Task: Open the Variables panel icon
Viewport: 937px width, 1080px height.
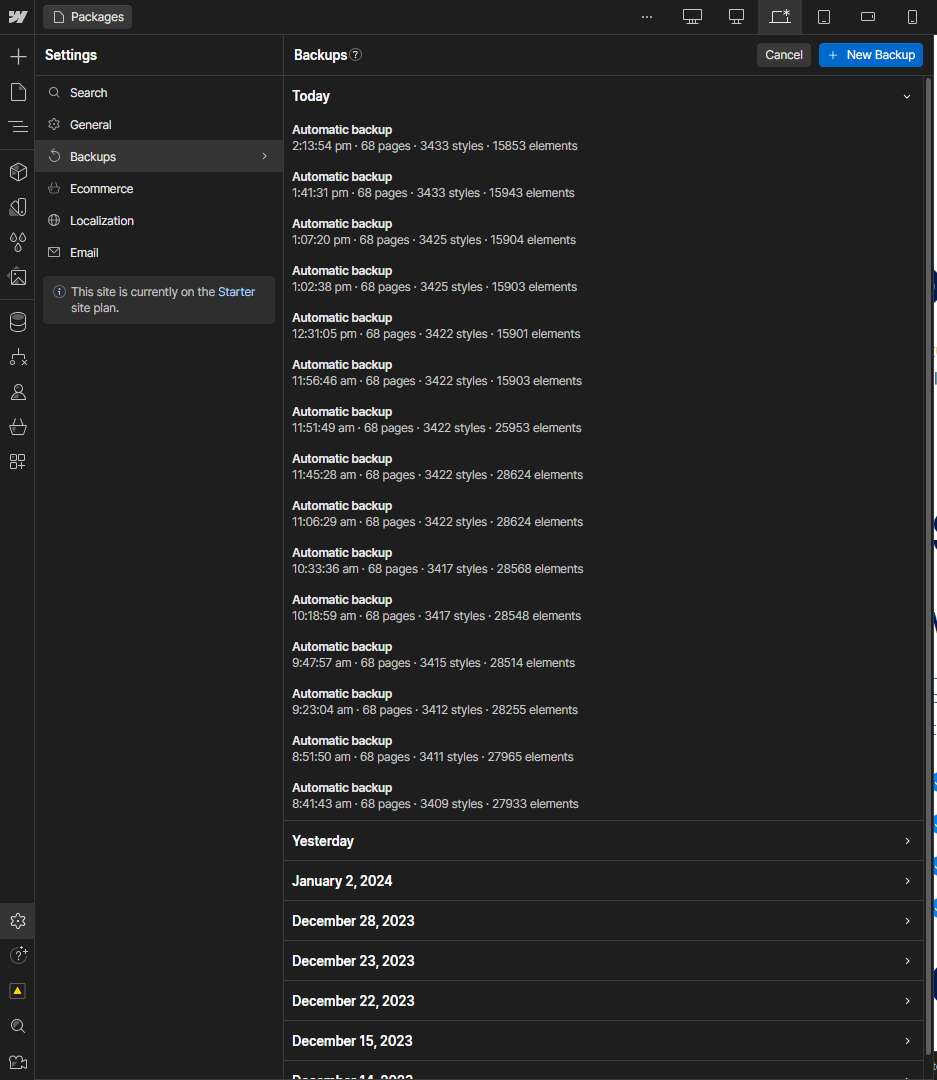Action: coord(18,207)
